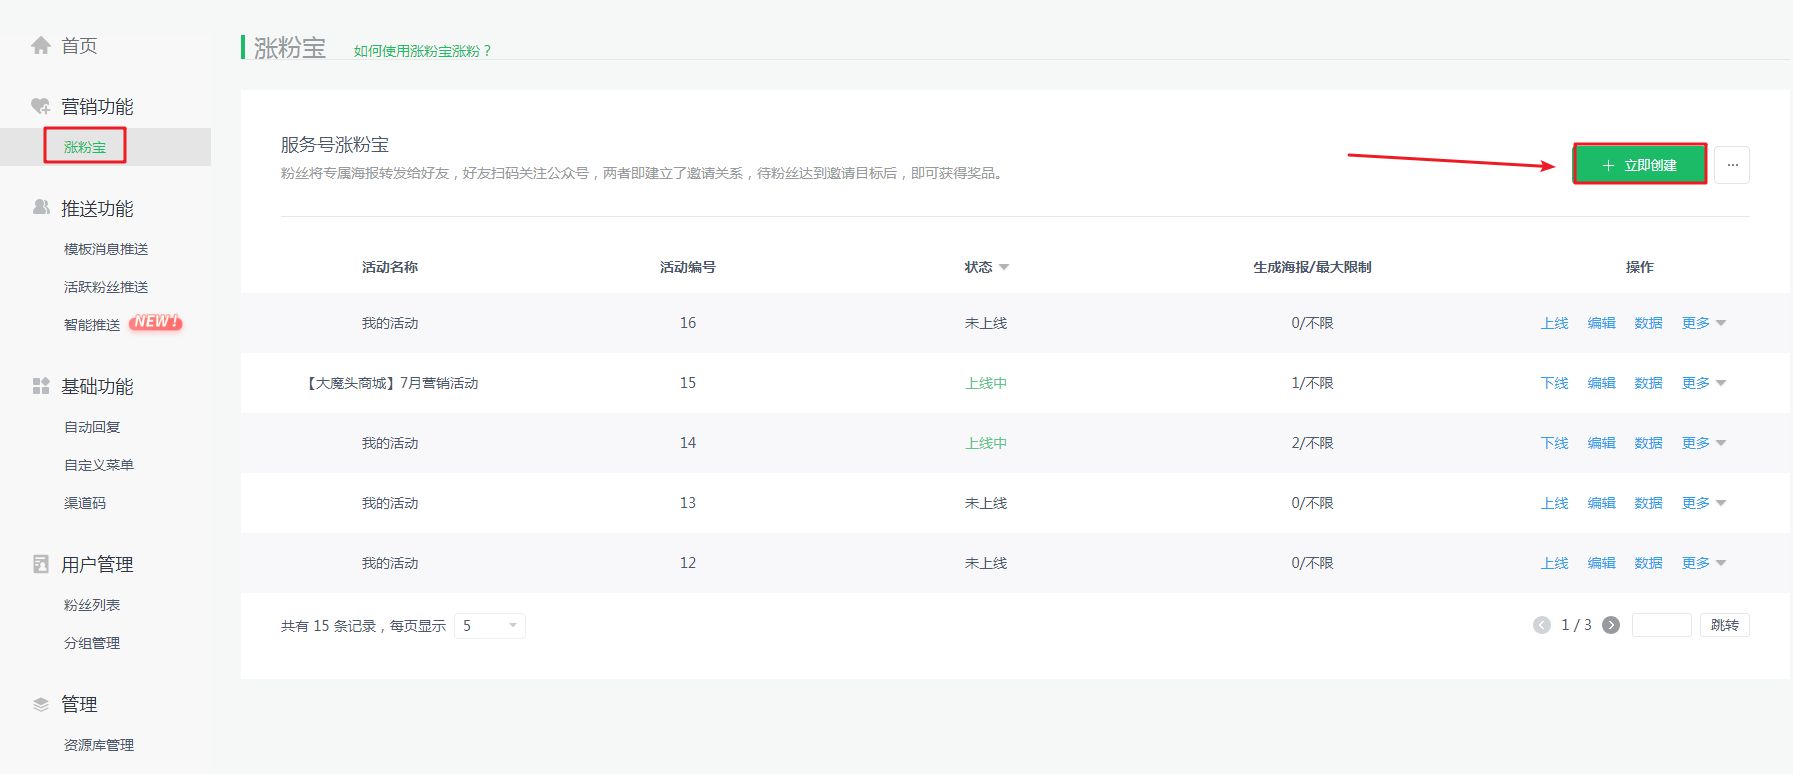This screenshot has width=1793, height=774.
Task: Click 数据 for activity 15
Action: pyautogui.click(x=1649, y=383)
